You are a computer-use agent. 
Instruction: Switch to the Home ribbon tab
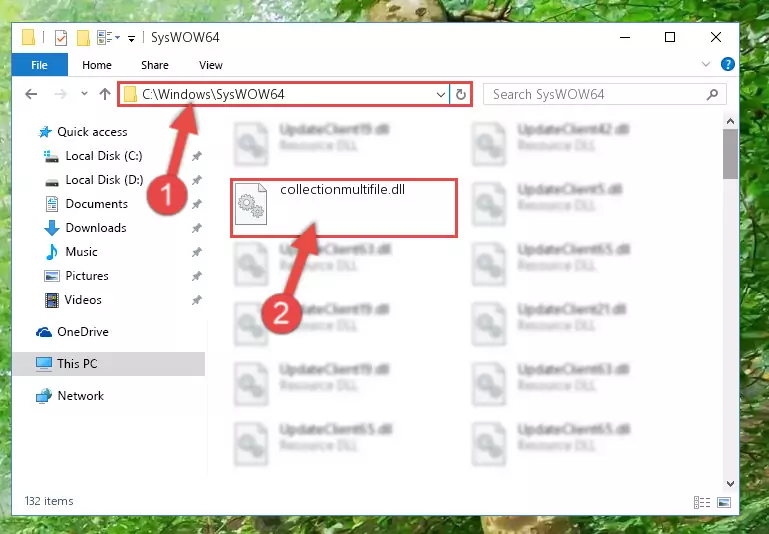97,65
